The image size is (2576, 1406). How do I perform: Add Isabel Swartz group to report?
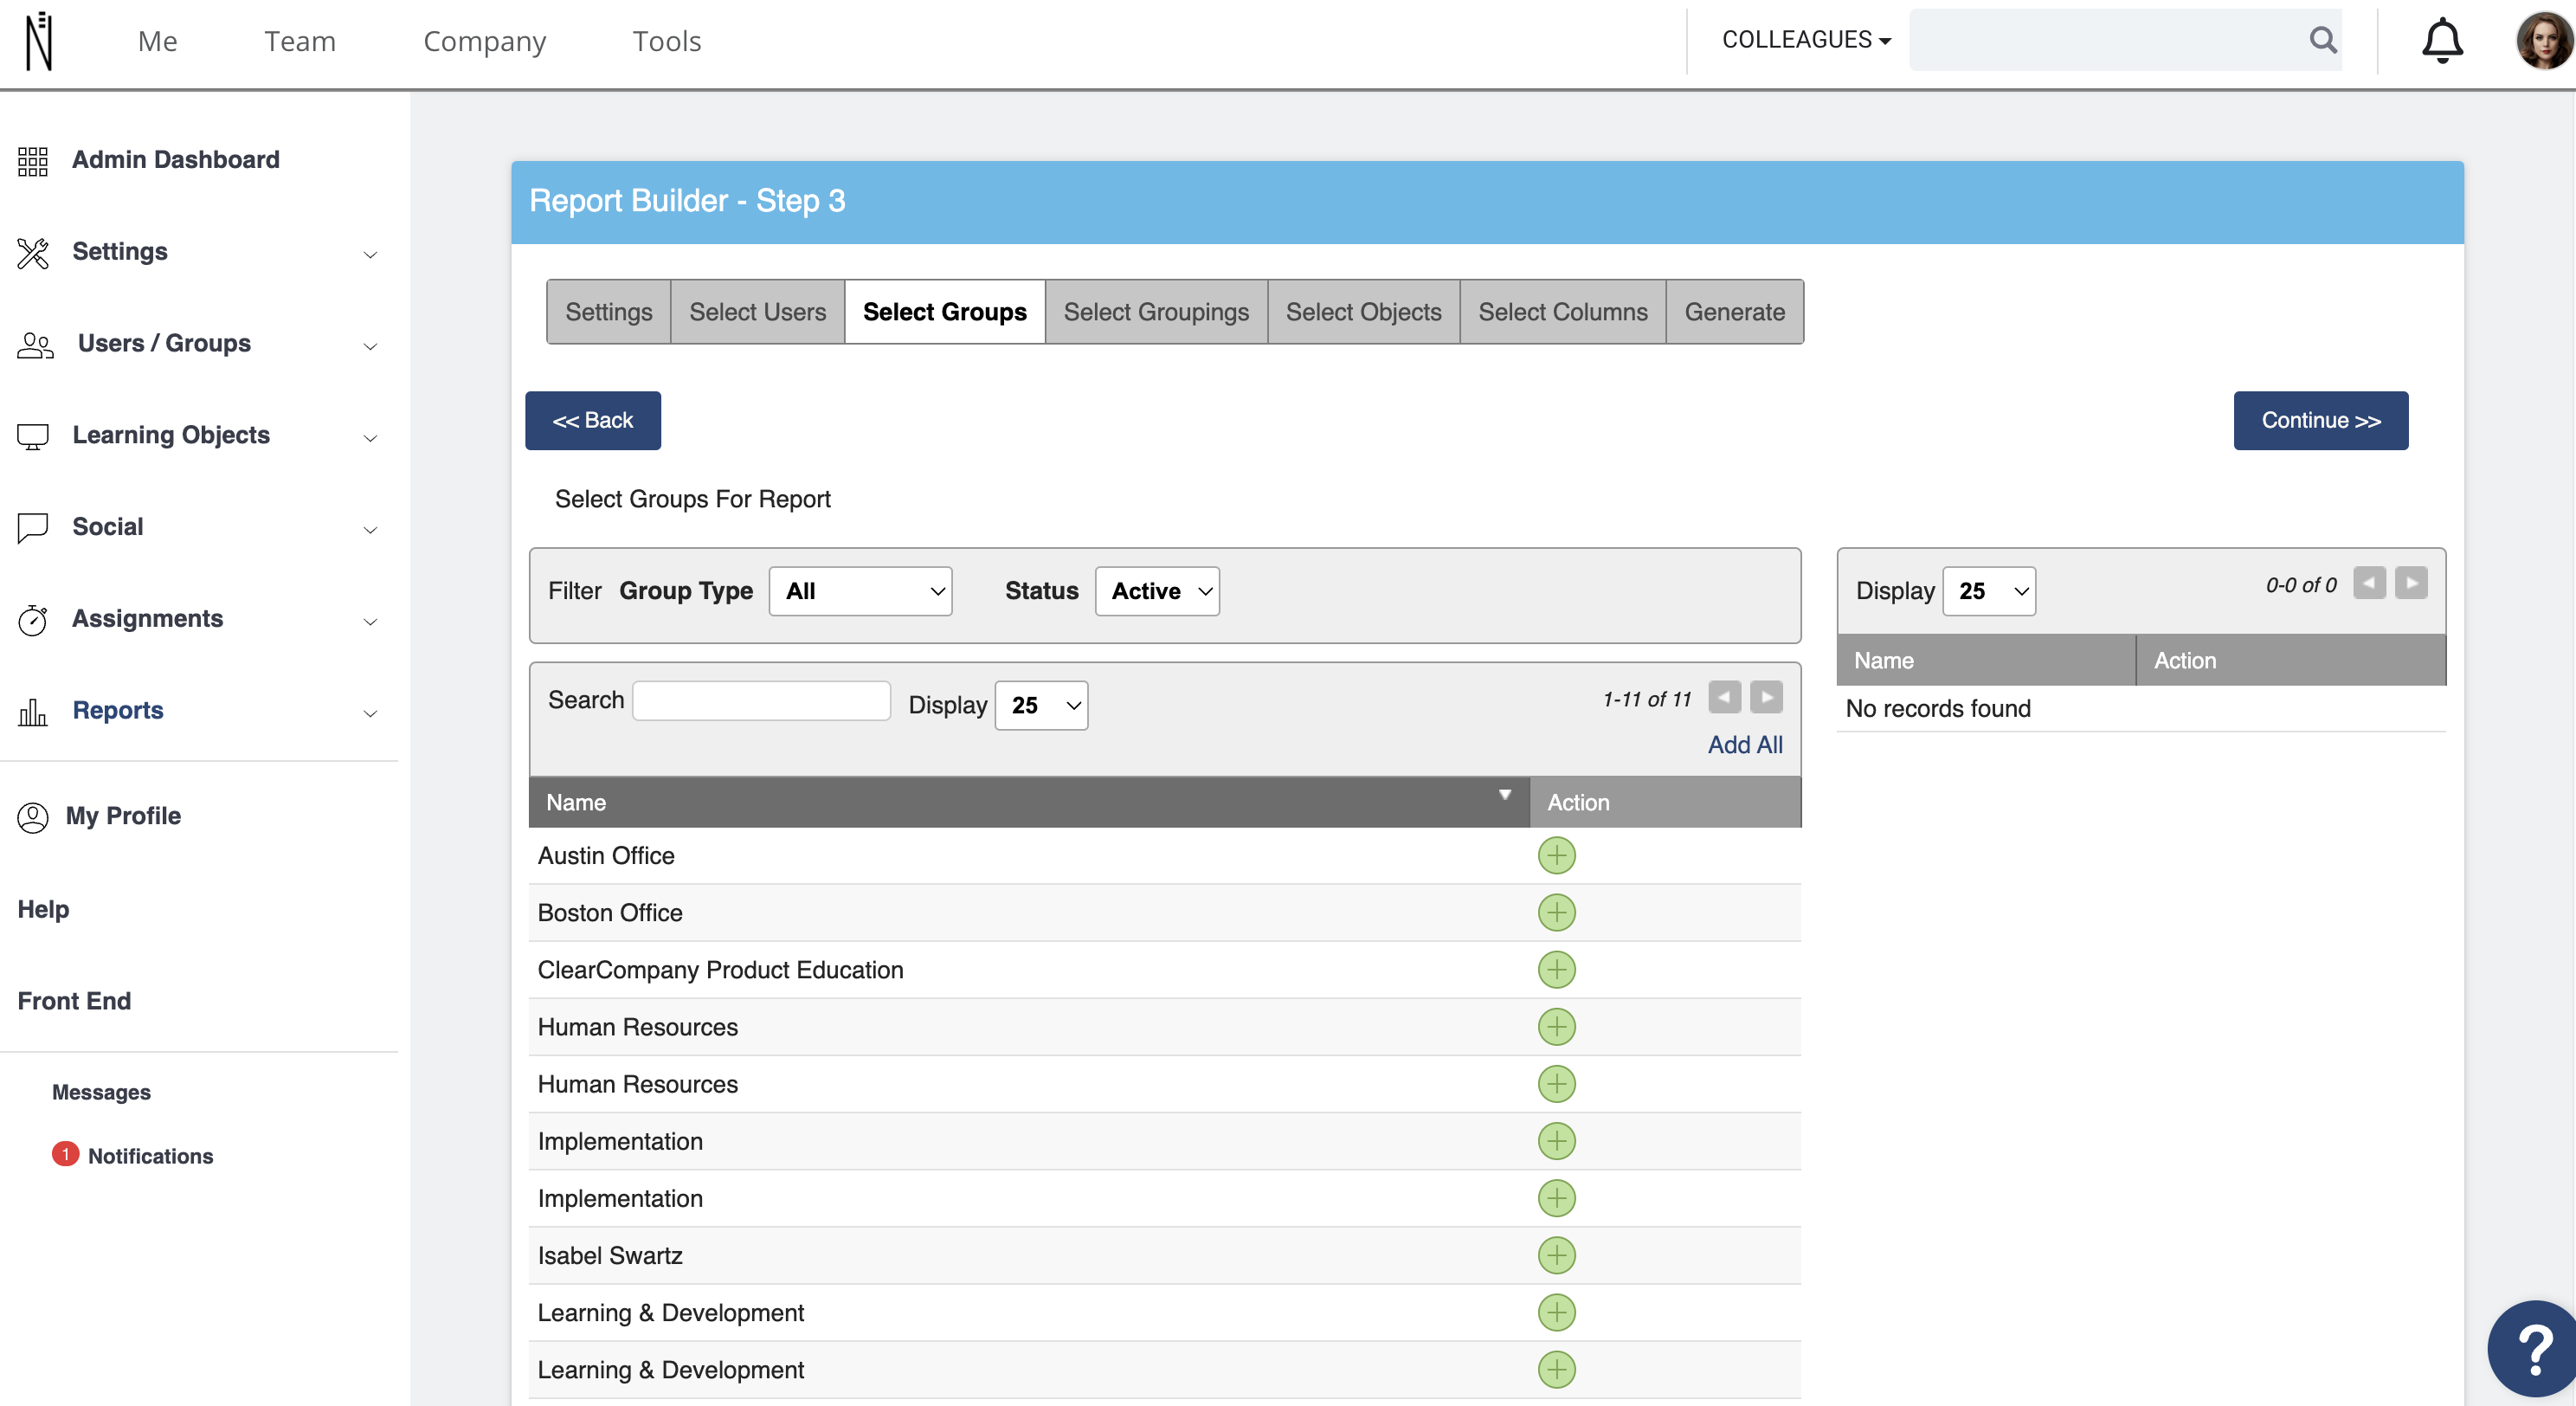(x=1556, y=1255)
